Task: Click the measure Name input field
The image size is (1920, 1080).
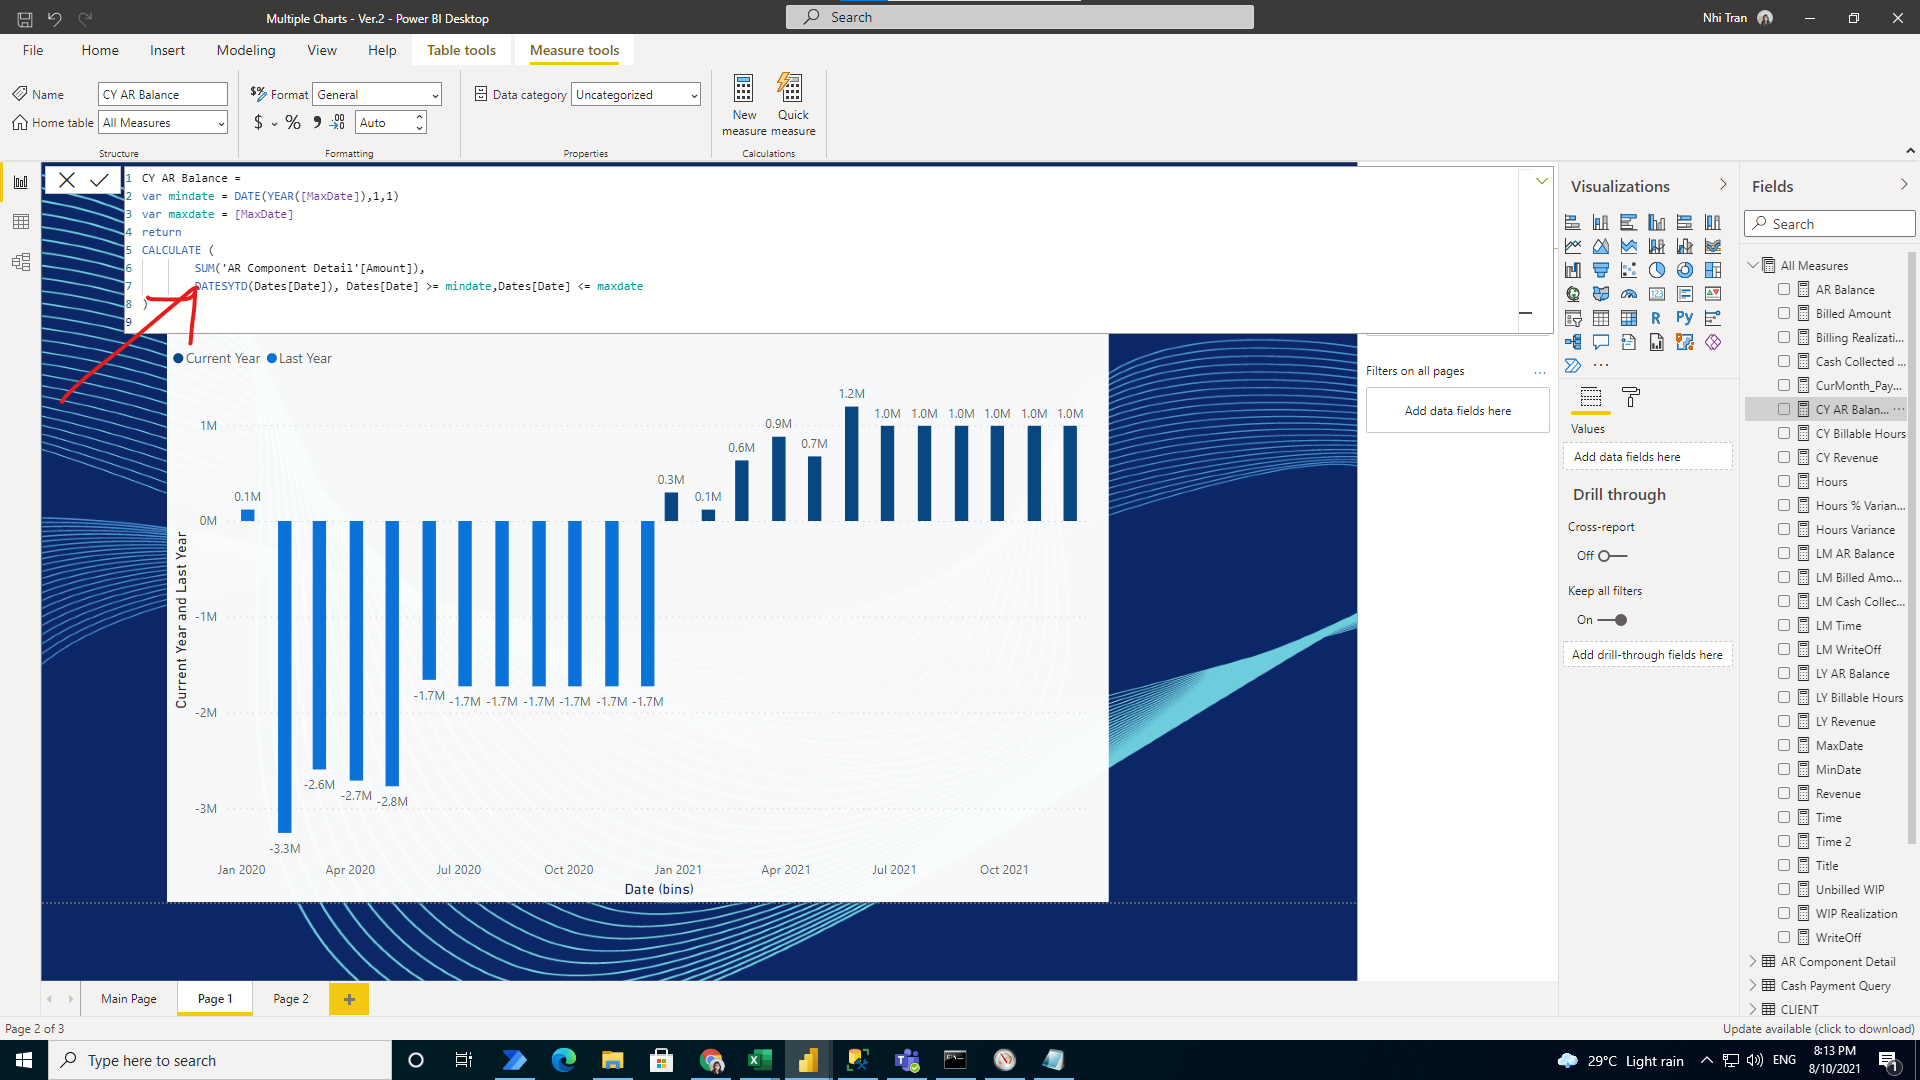Action: [x=163, y=94]
